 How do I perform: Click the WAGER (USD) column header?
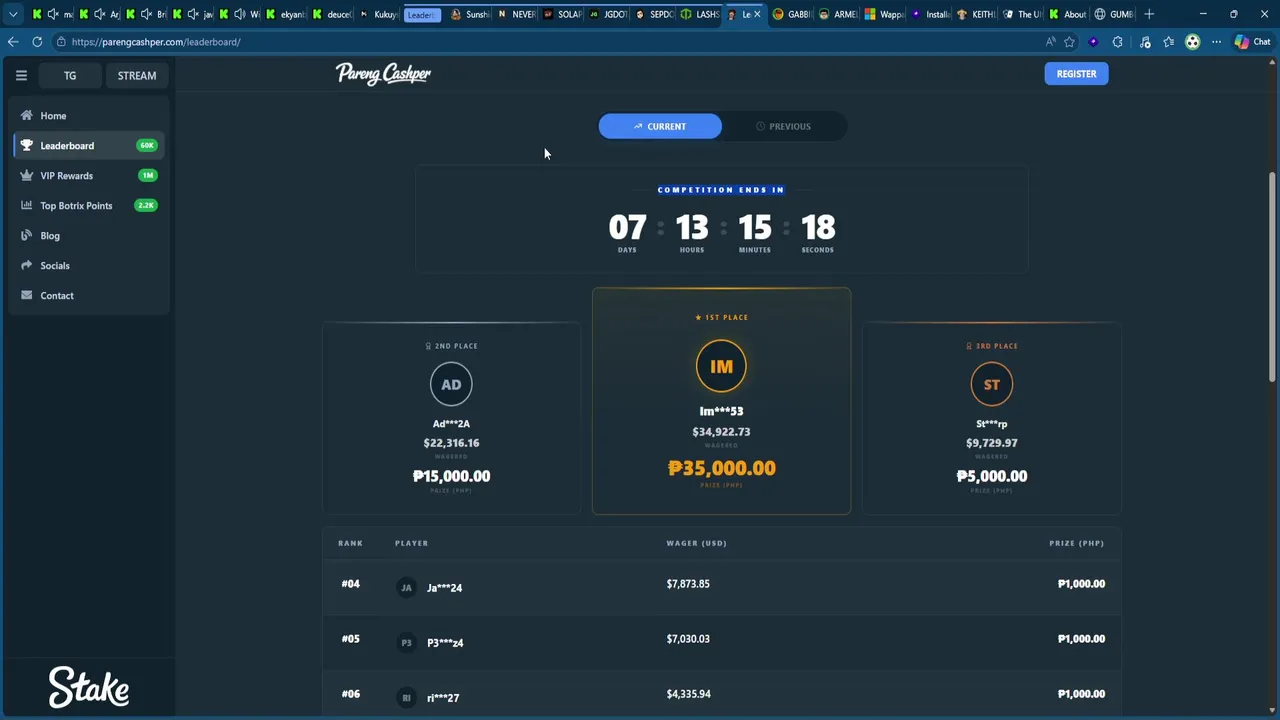(696, 543)
